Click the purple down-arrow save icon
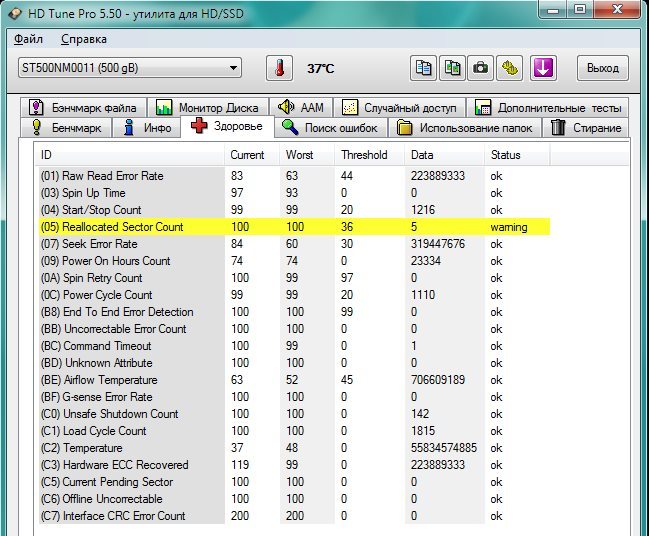This screenshot has height=536, width=649. (x=543, y=68)
